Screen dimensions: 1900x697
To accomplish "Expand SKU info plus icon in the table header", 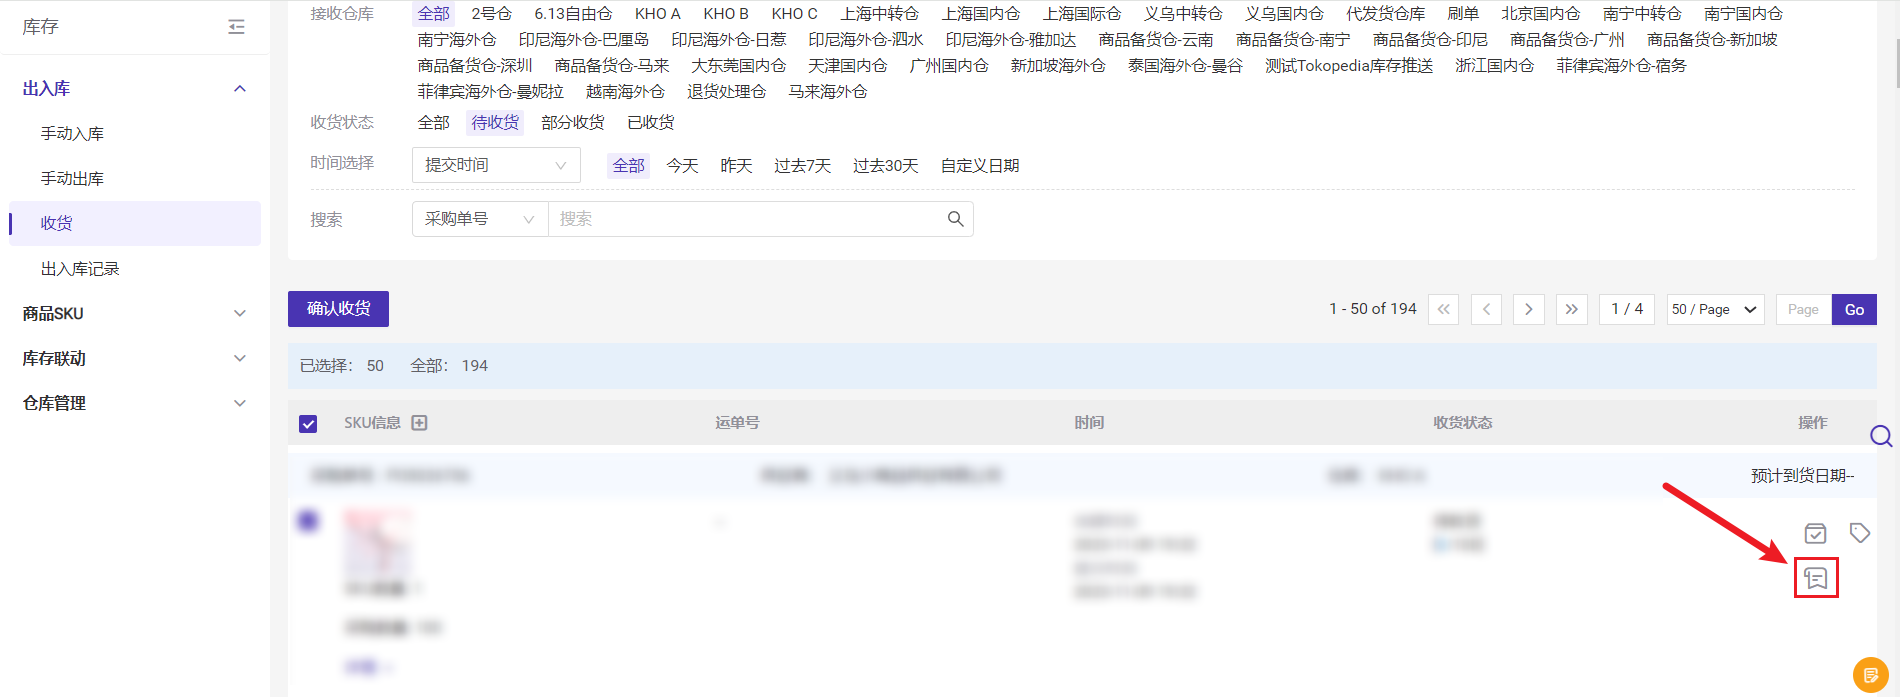I will click(420, 423).
